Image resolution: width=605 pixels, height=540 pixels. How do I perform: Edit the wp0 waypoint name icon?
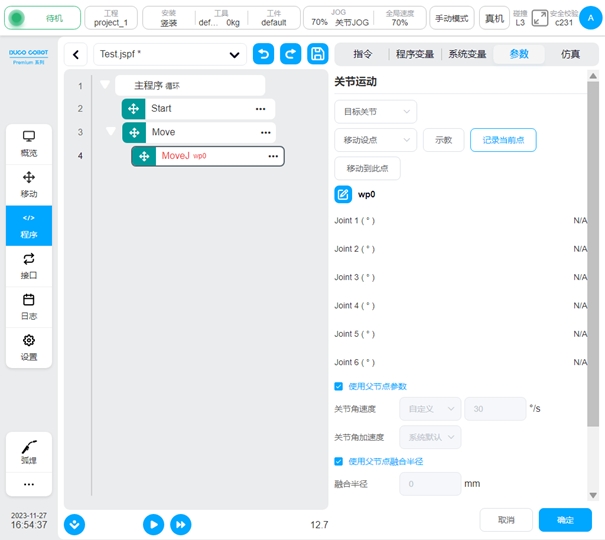point(343,195)
